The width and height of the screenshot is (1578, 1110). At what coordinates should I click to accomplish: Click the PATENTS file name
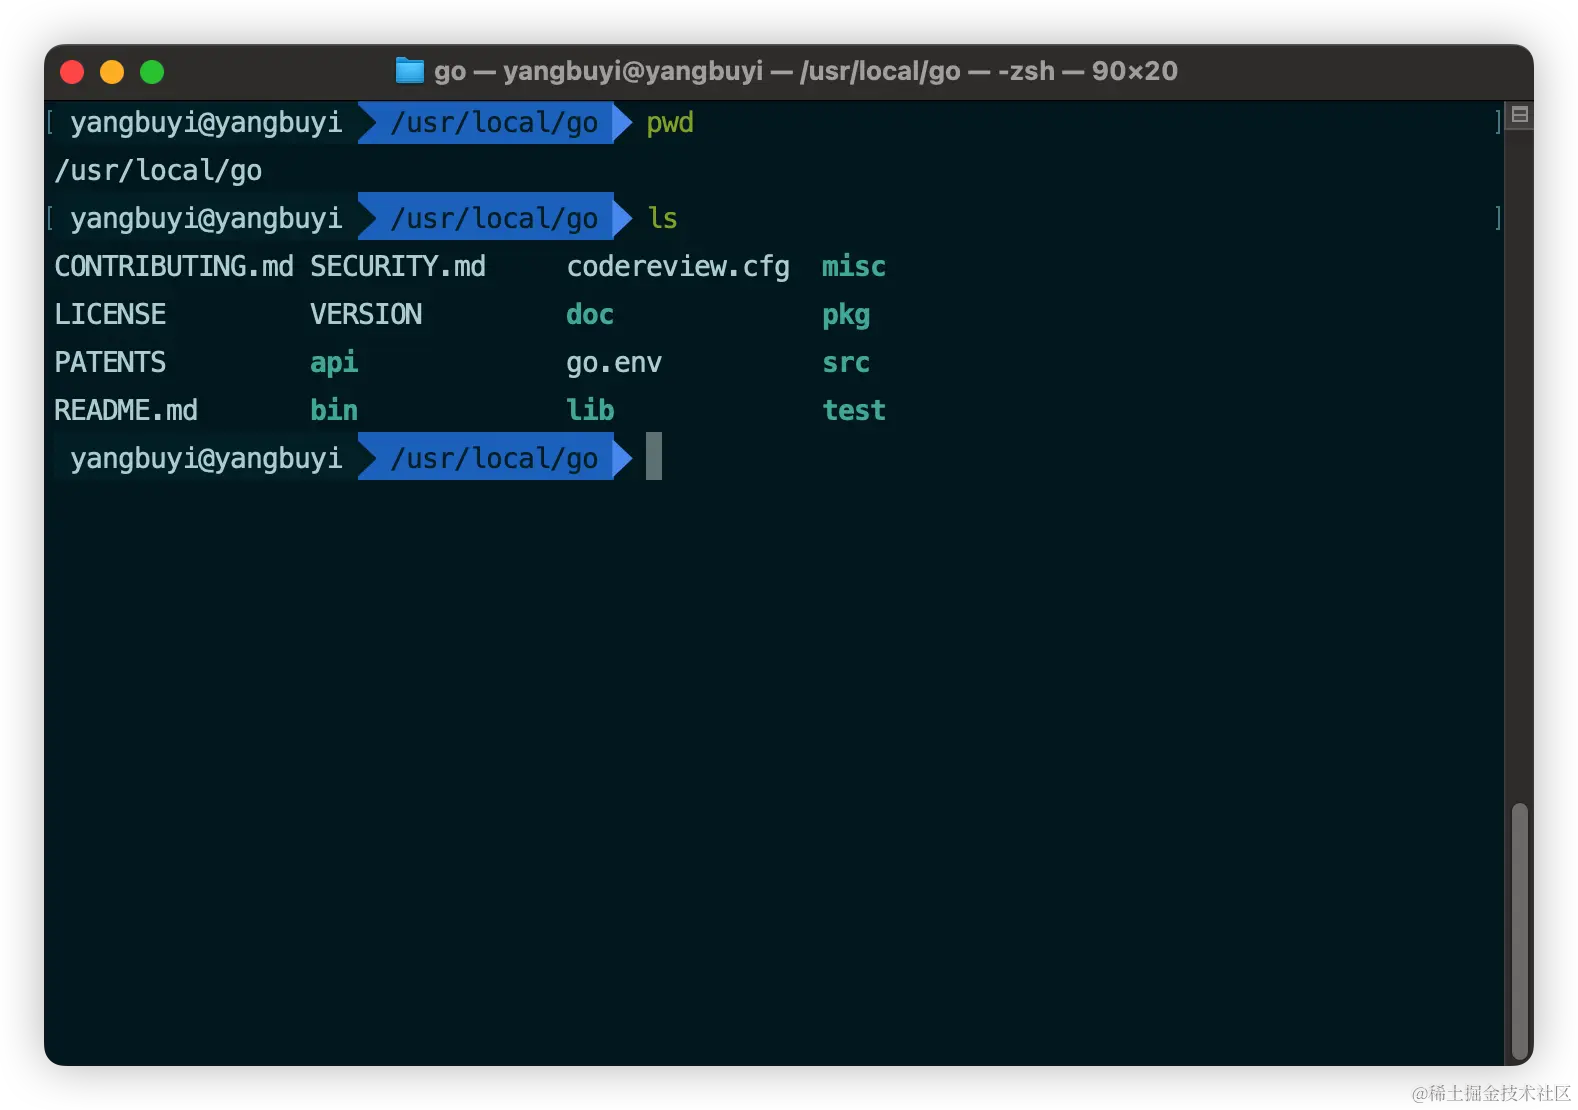[110, 363]
